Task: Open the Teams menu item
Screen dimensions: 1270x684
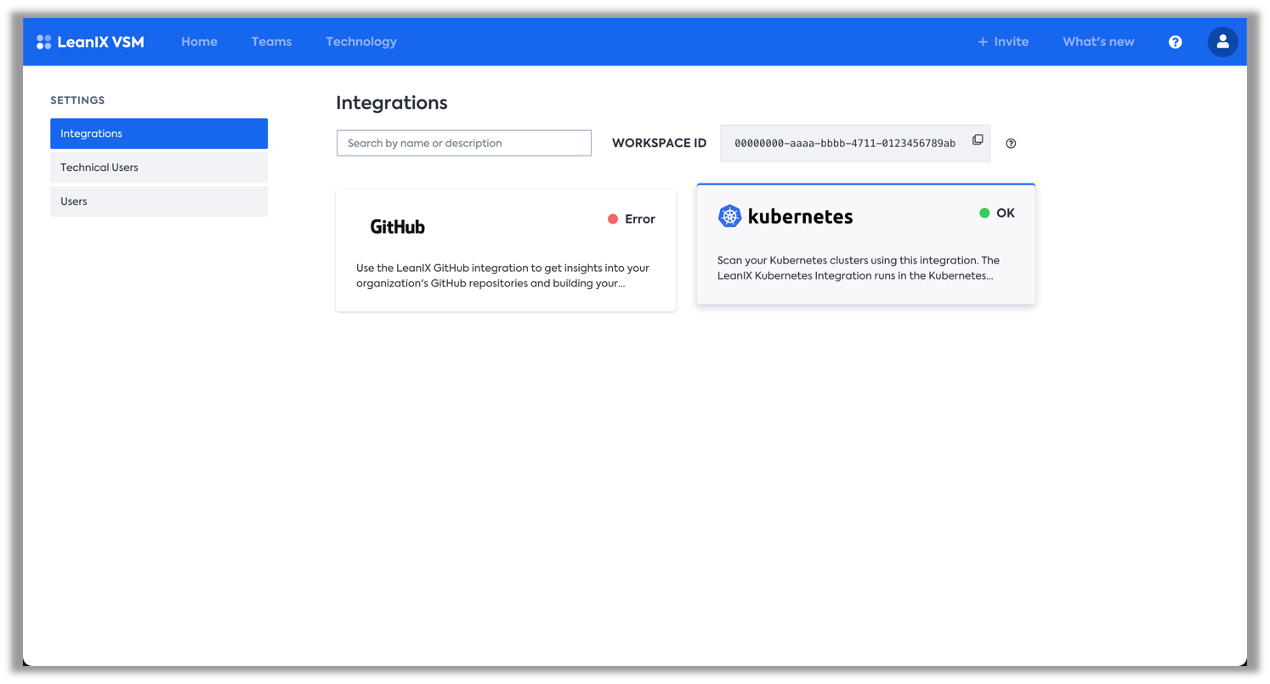Action: click(271, 42)
